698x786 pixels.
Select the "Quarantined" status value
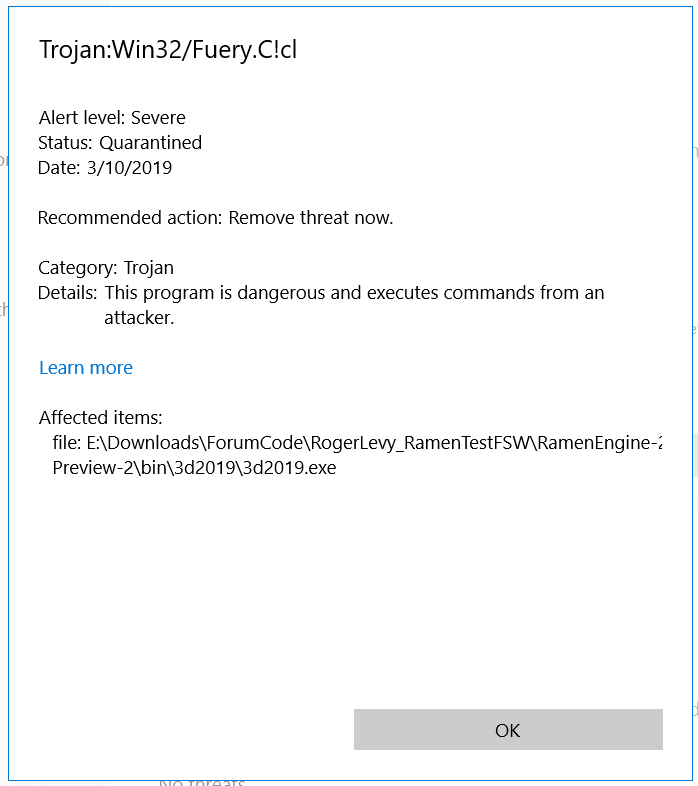coord(150,143)
